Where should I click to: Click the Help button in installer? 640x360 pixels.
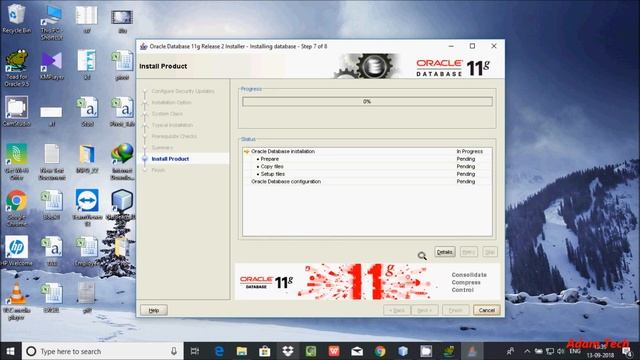coord(154,310)
